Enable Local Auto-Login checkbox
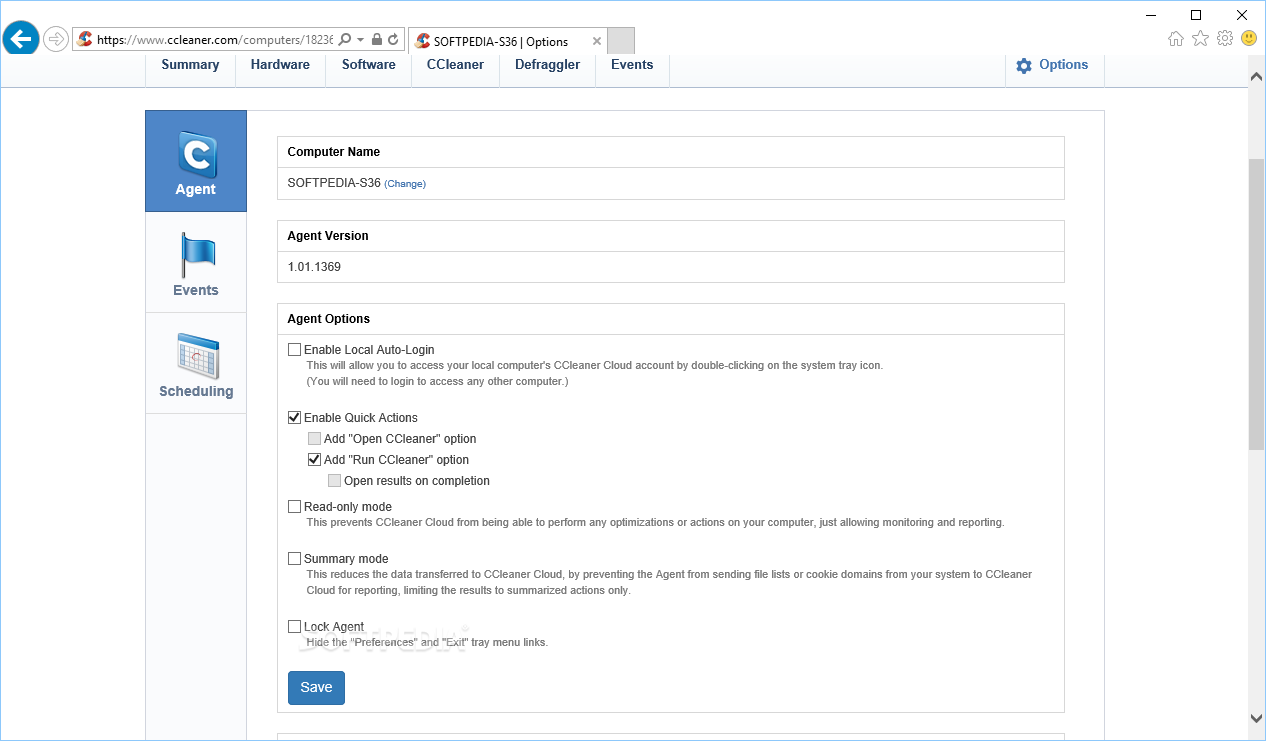Viewport: 1266px width, 741px height. coord(294,350)
